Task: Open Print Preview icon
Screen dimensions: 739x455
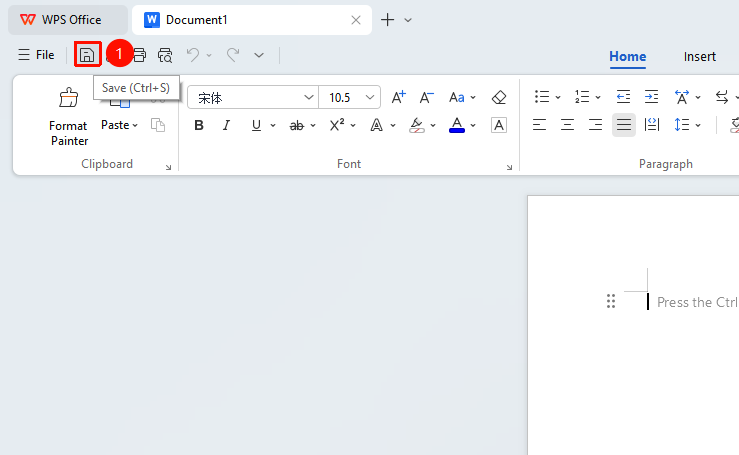Action: point(165,55)
